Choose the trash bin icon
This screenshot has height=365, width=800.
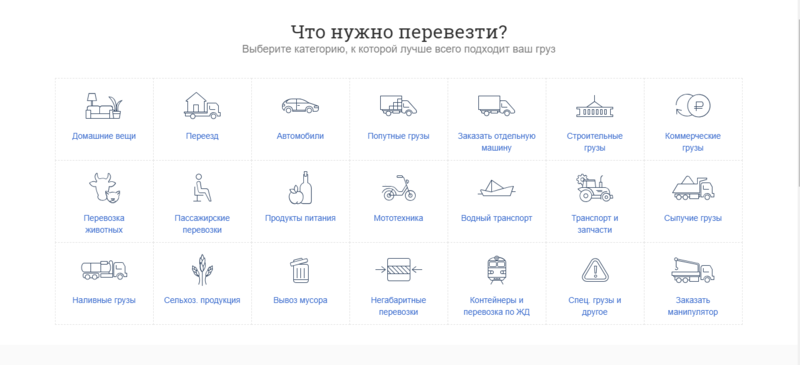tap(300, 270)
